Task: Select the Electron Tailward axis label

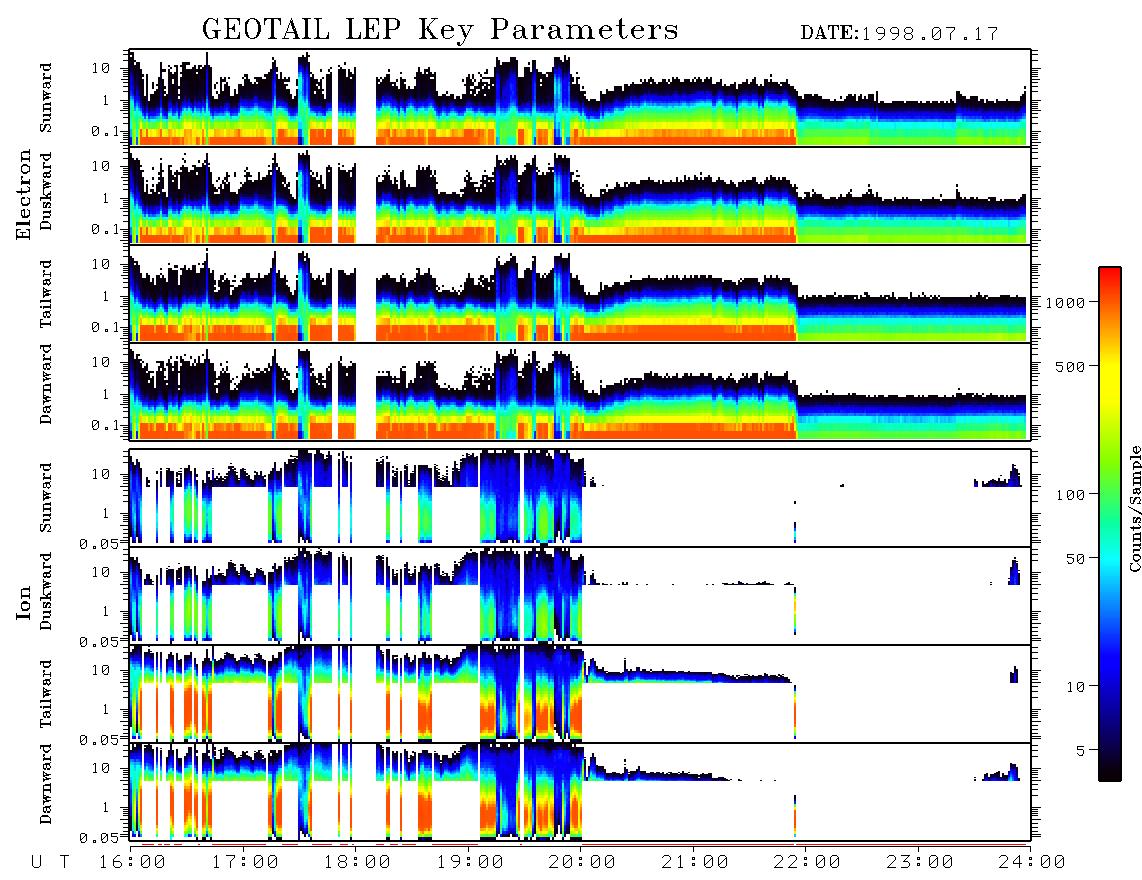Action: click(x=46, y=293)
